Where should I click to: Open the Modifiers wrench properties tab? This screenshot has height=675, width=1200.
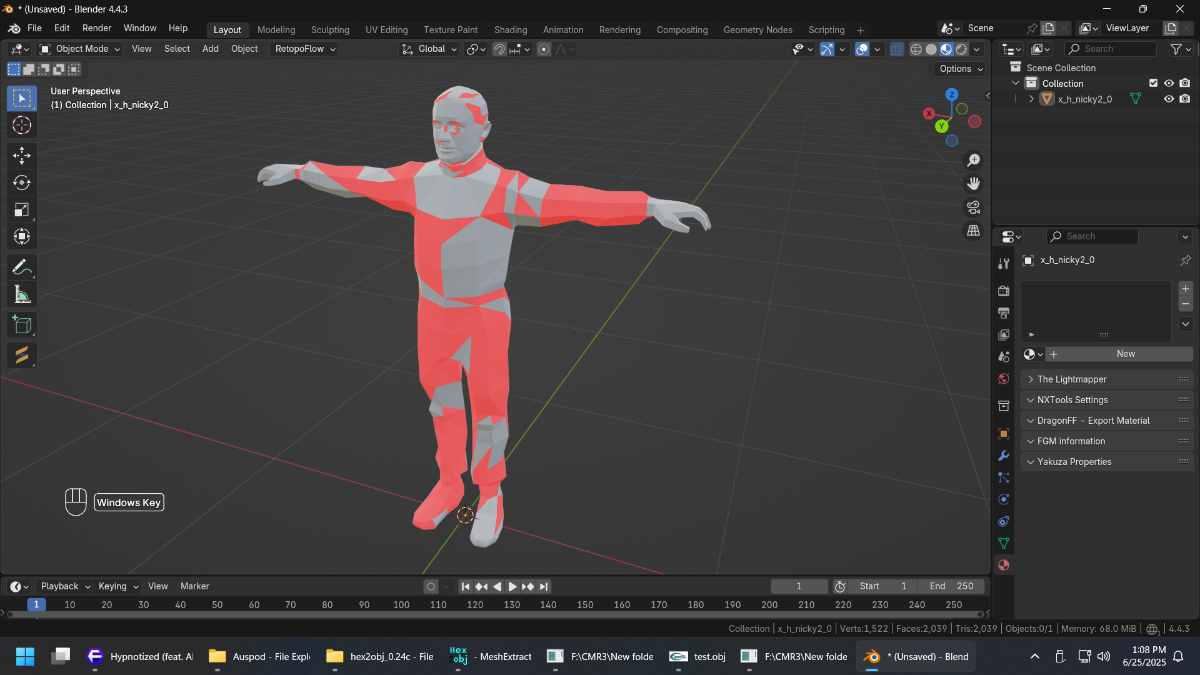pyautogui.click(x=1004, y=455)
